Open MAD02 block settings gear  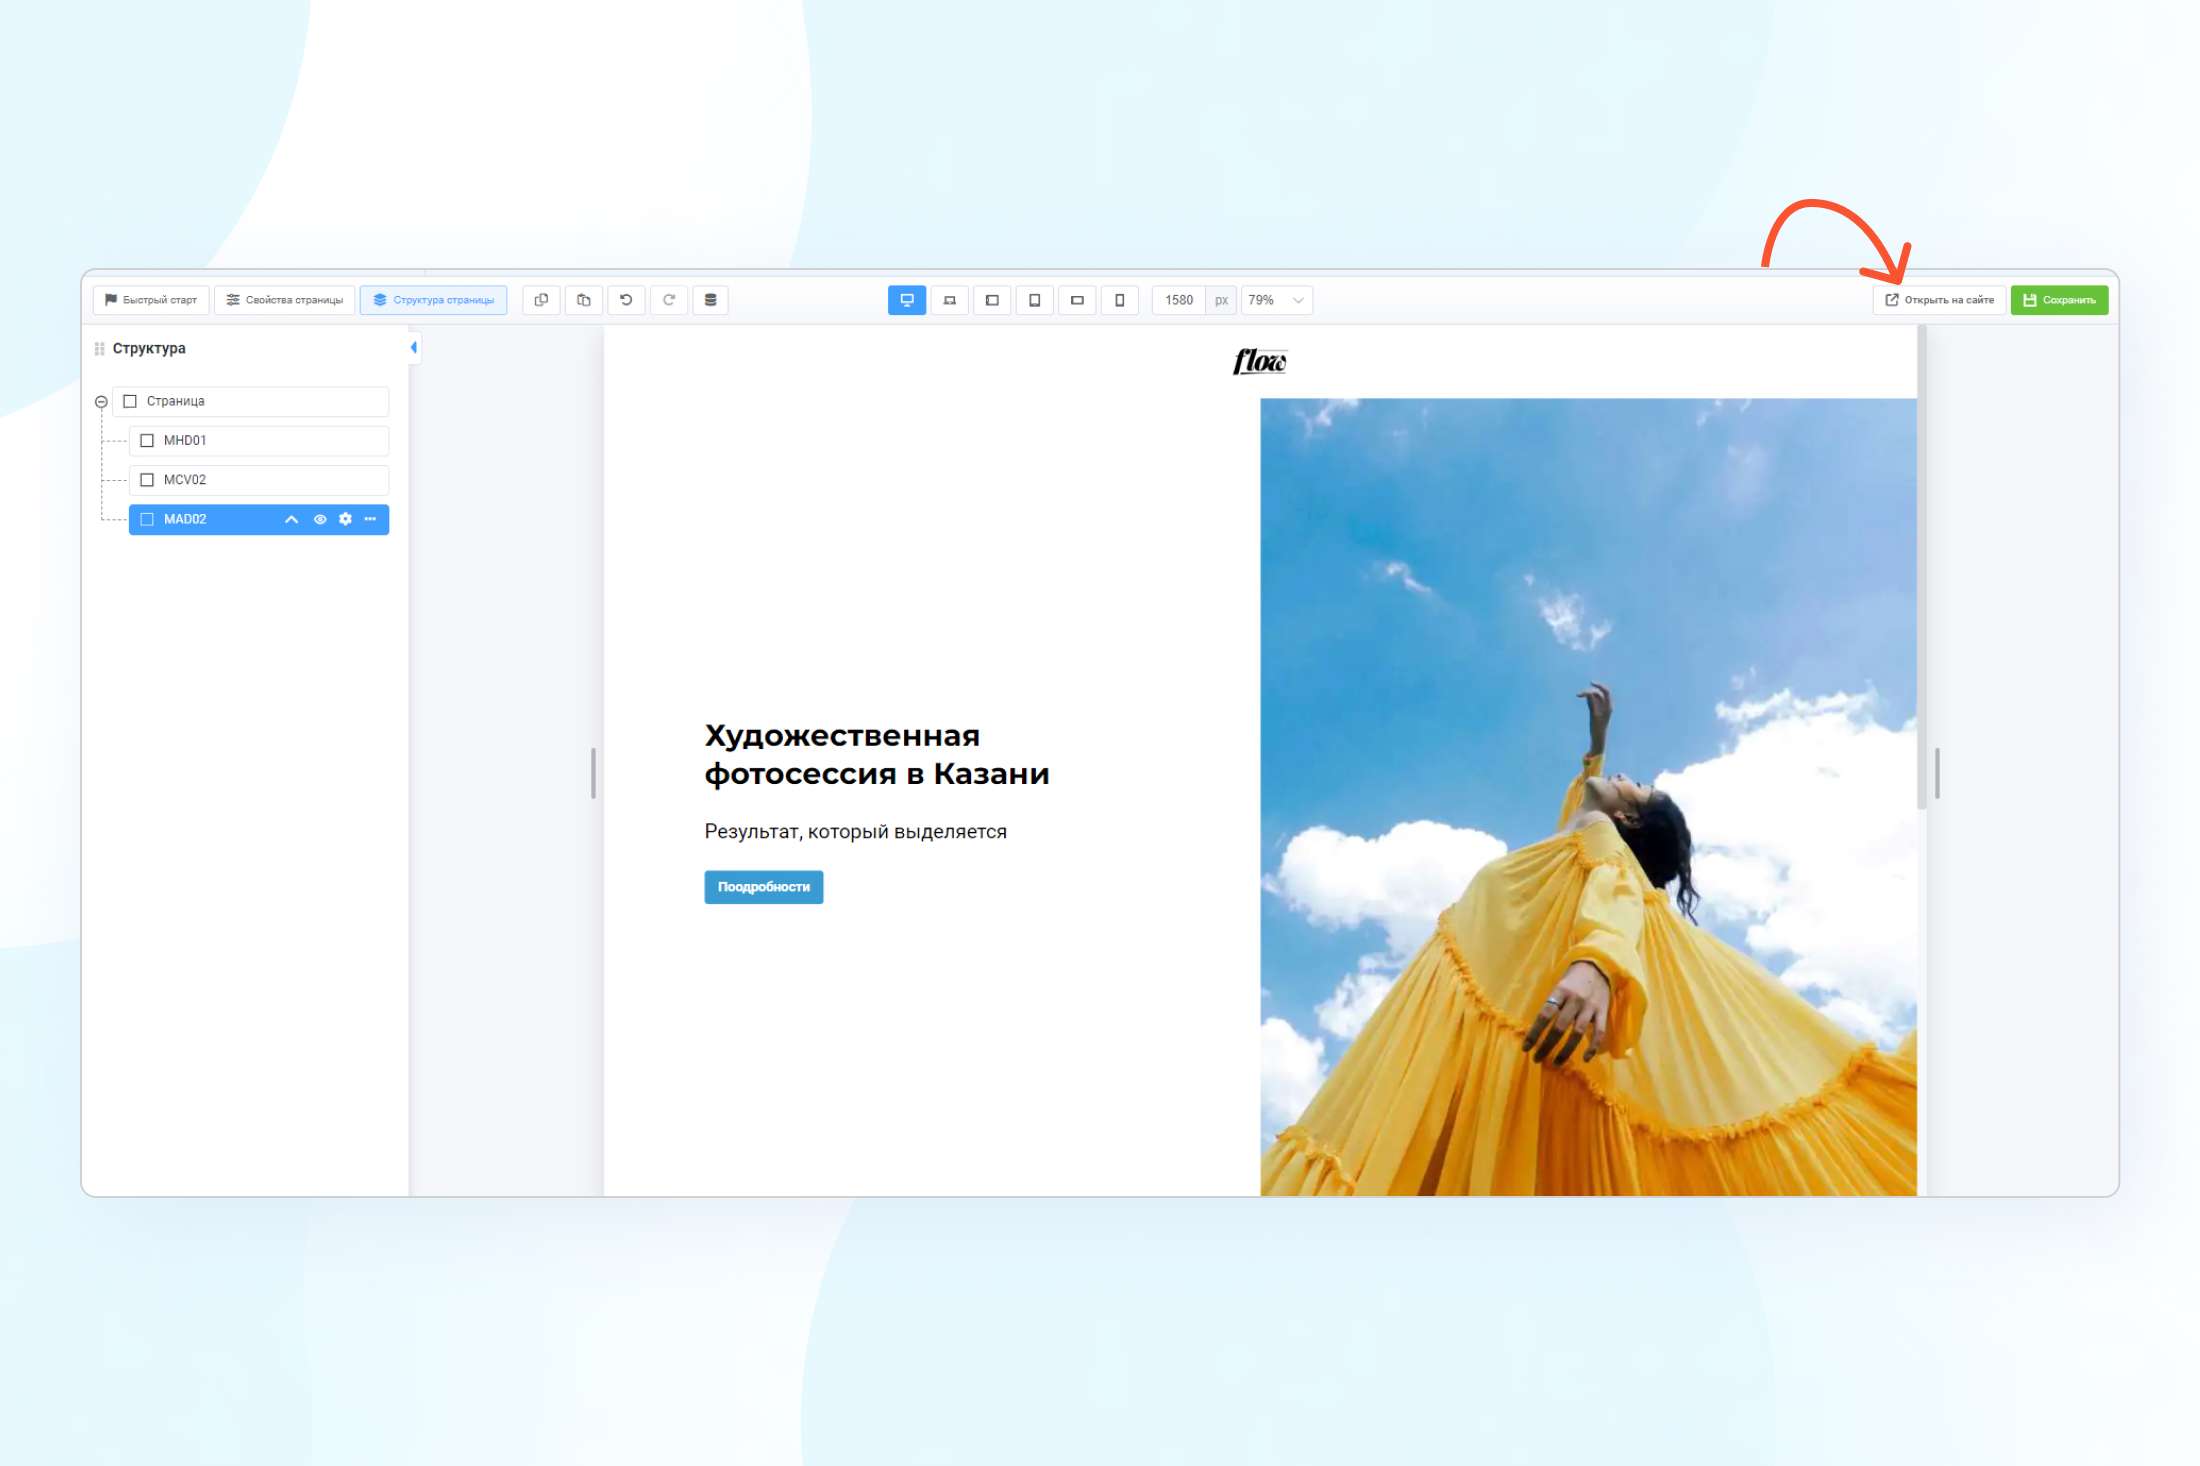(345, 519)
